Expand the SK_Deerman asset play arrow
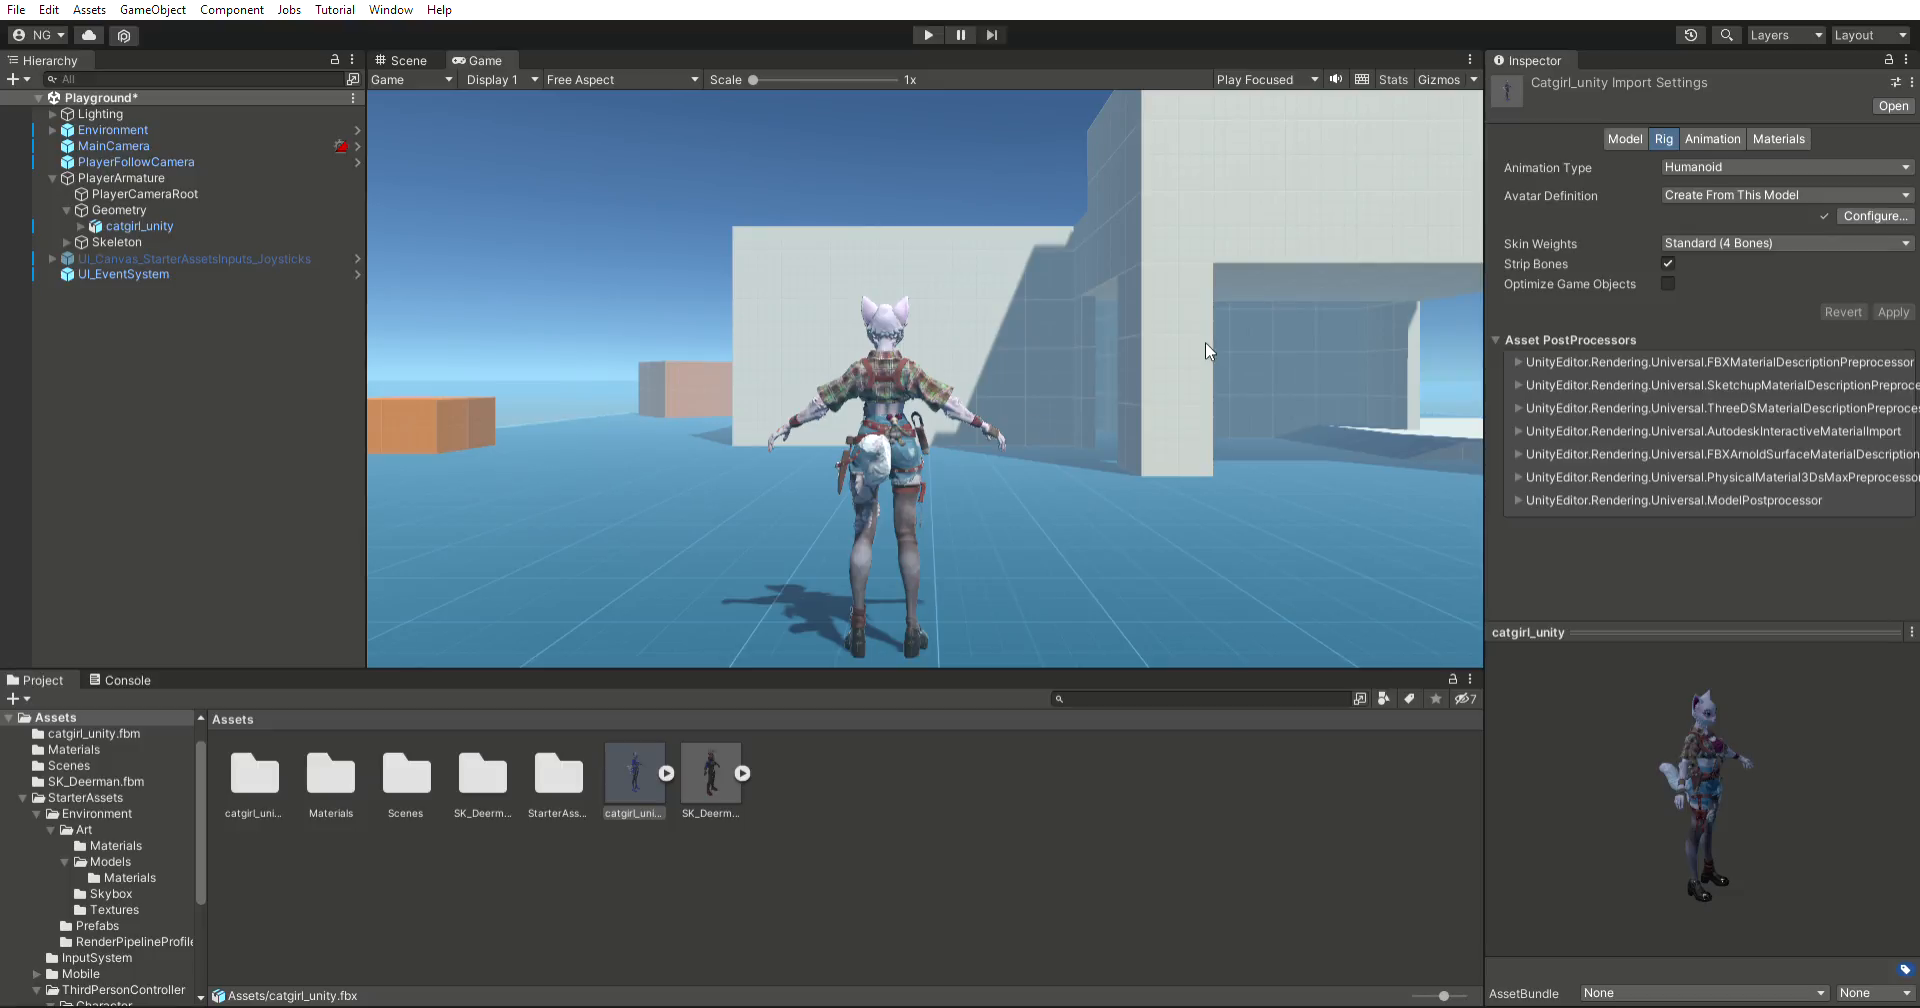This screenshot has width=1920, height=1008. [742, 773]
